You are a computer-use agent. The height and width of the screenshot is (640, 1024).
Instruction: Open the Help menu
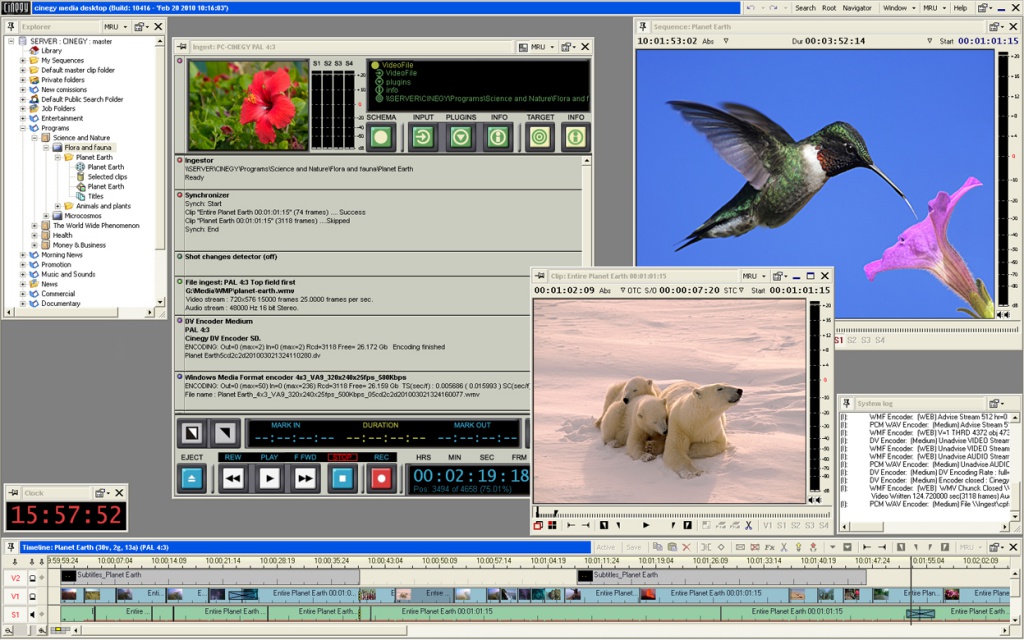(960, 8)
